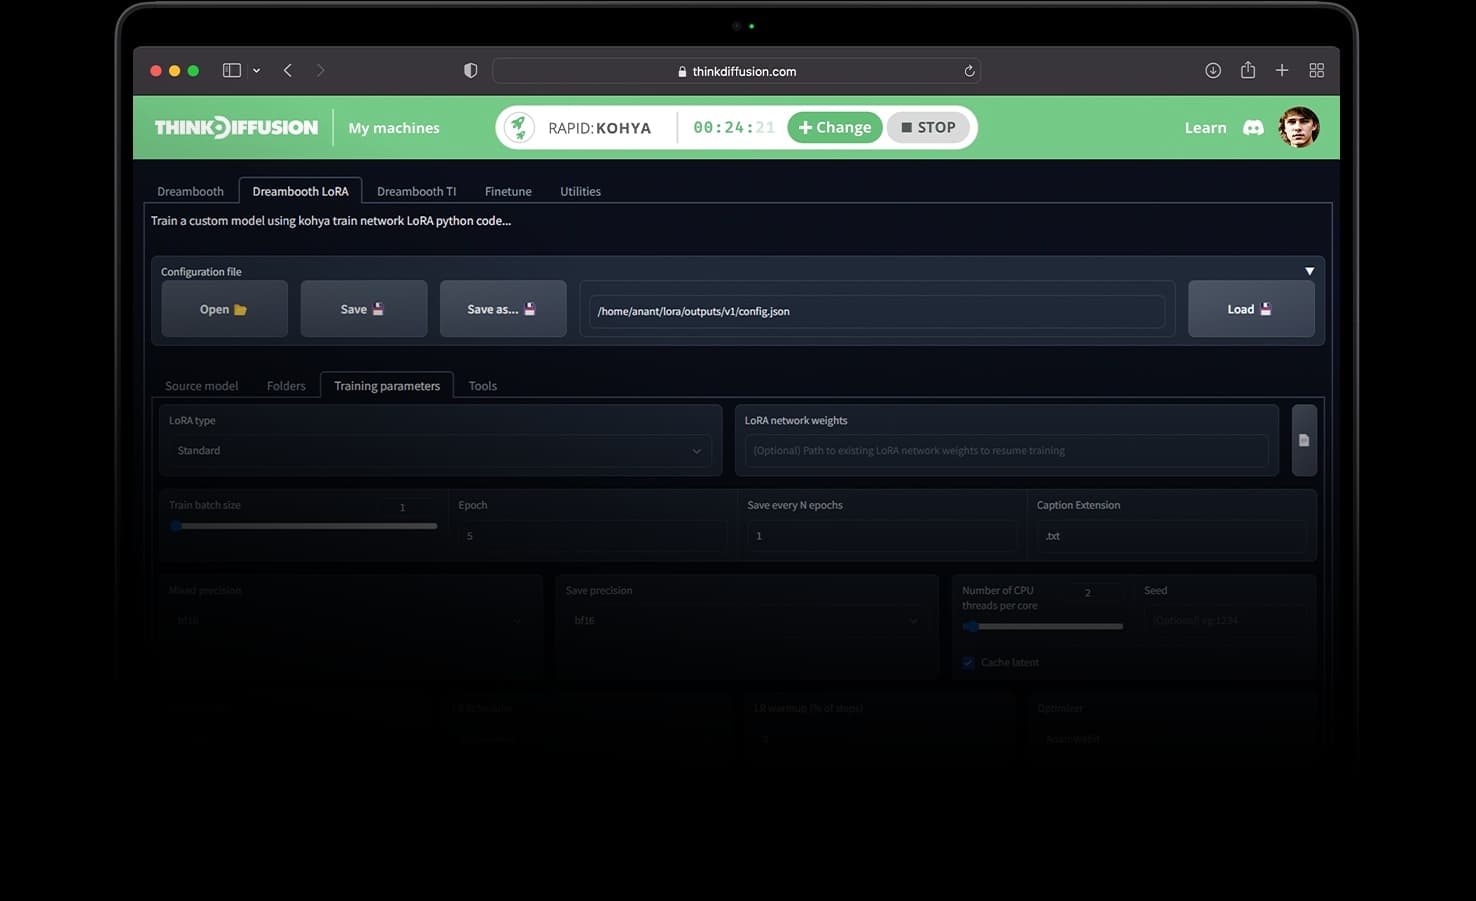Viewport: 1476px width, 901px height.
Task: Click the rocket icon beside RAPID: KOHYA
Action: 518,127
